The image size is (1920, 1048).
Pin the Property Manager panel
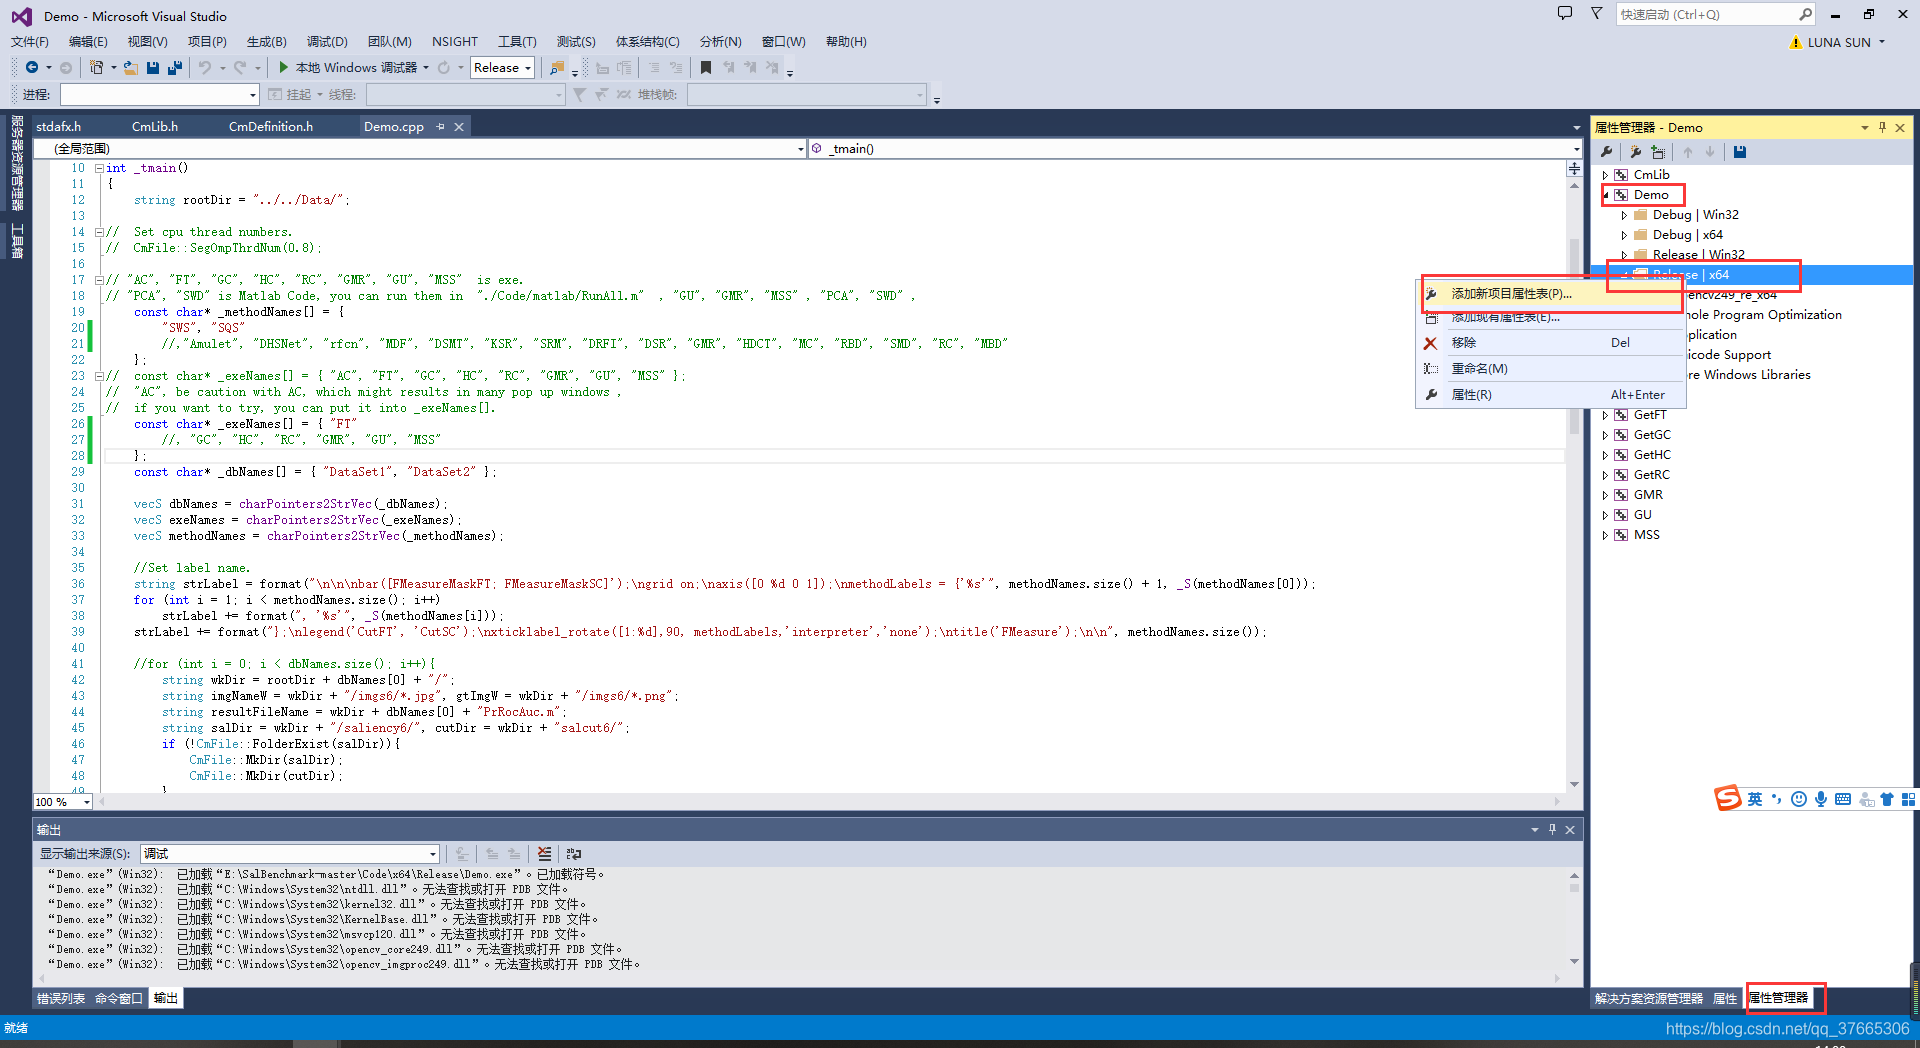coord(1882,127)
